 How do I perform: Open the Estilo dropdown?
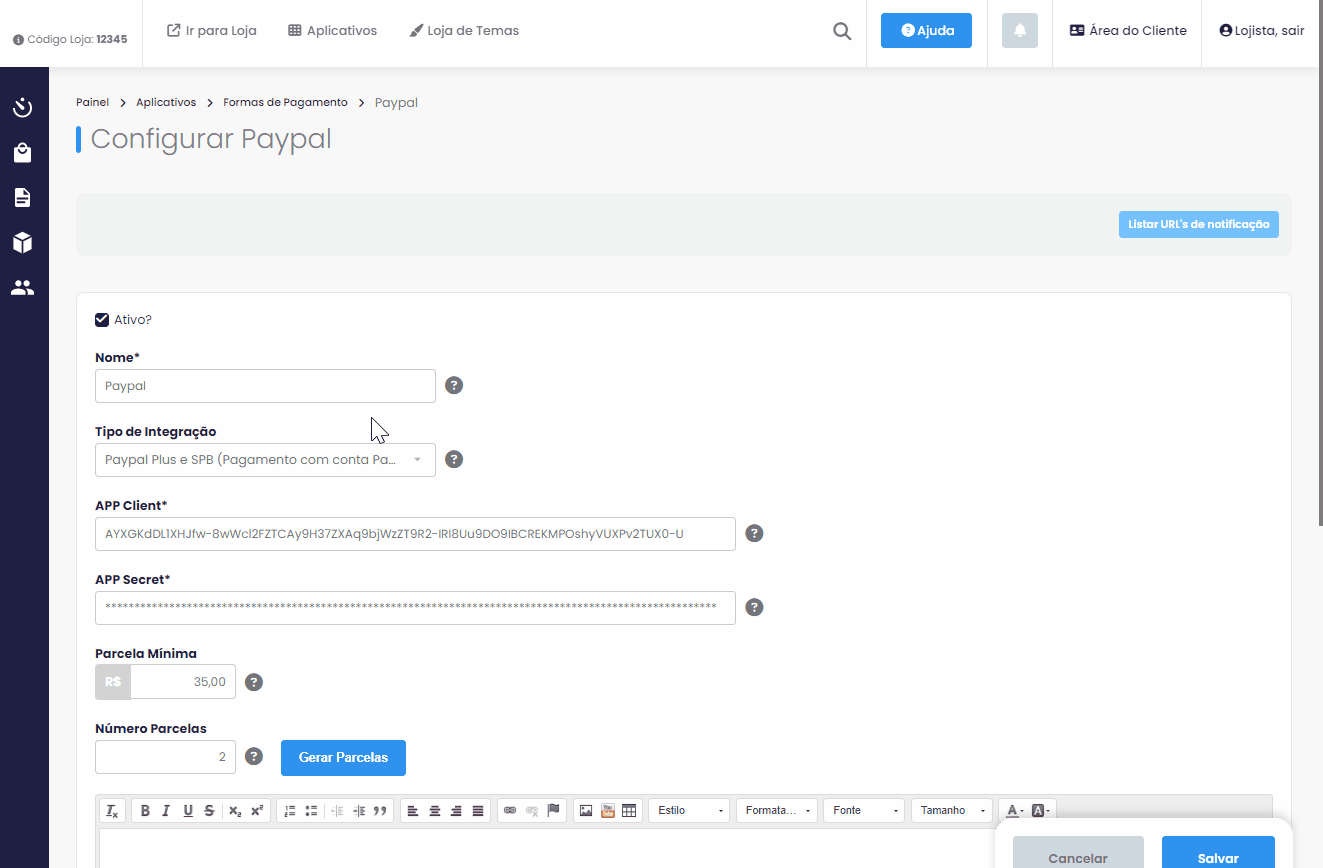pos(690,810)
